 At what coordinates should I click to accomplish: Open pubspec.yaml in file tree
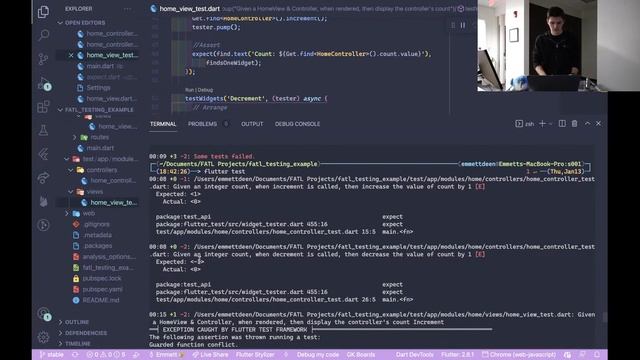[x=102, y=289]
